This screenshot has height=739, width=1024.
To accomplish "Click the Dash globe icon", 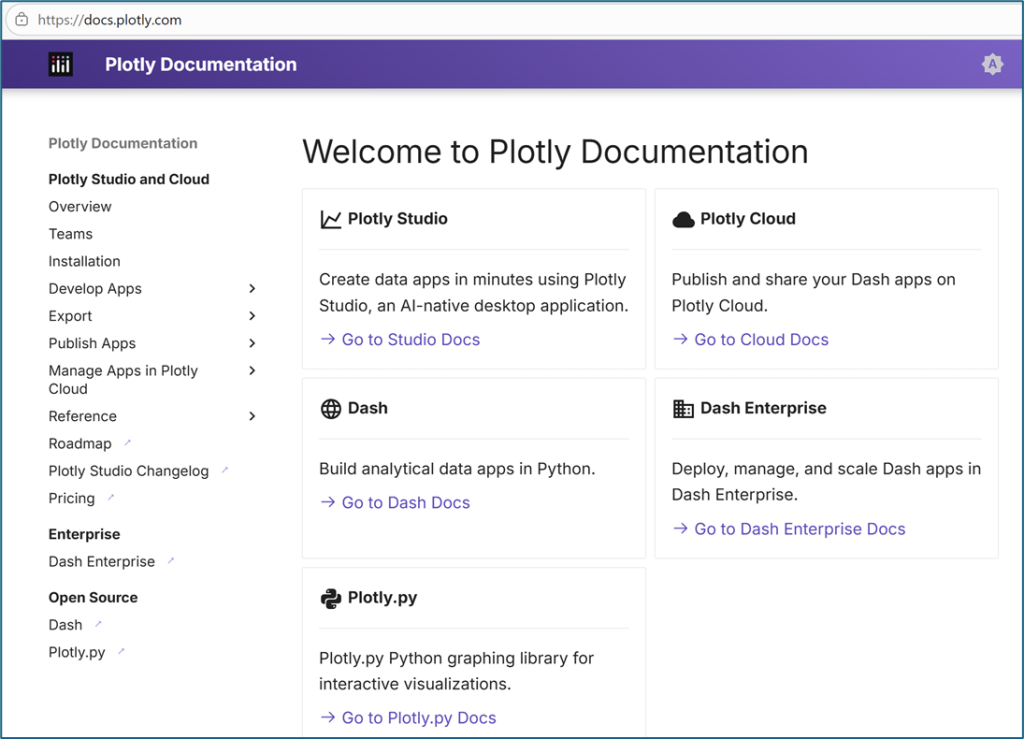I will click(330, 408).
